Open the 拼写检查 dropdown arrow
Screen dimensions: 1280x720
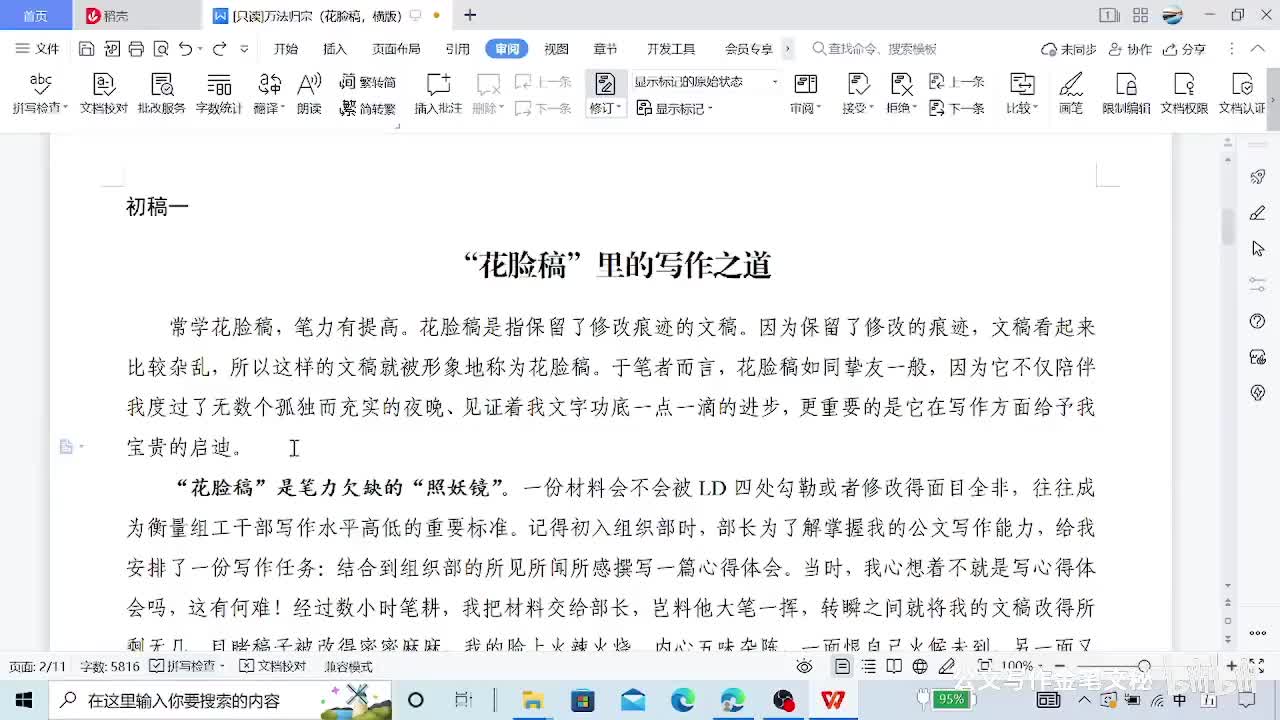(64, 109)
